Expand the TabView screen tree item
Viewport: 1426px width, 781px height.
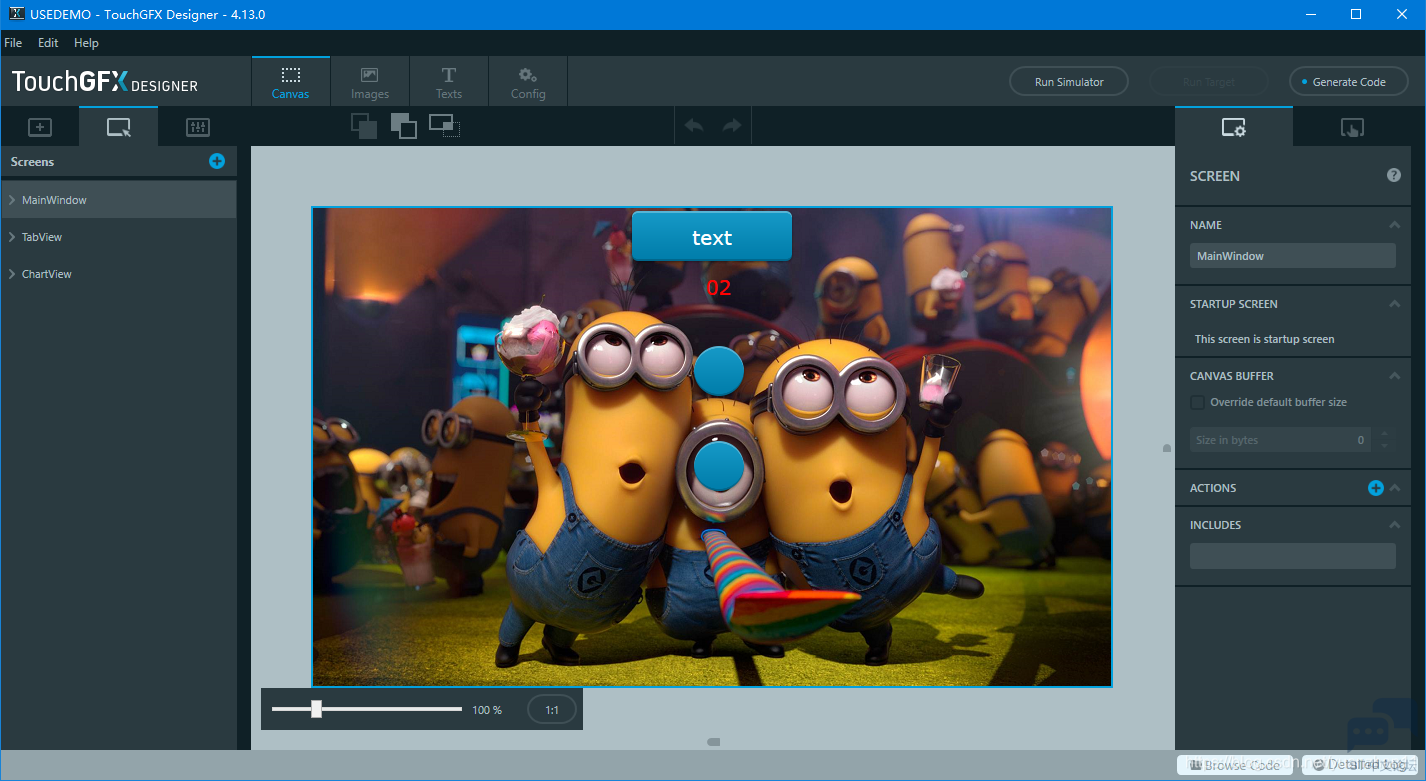pyautogui.click(x=12, y=237)
